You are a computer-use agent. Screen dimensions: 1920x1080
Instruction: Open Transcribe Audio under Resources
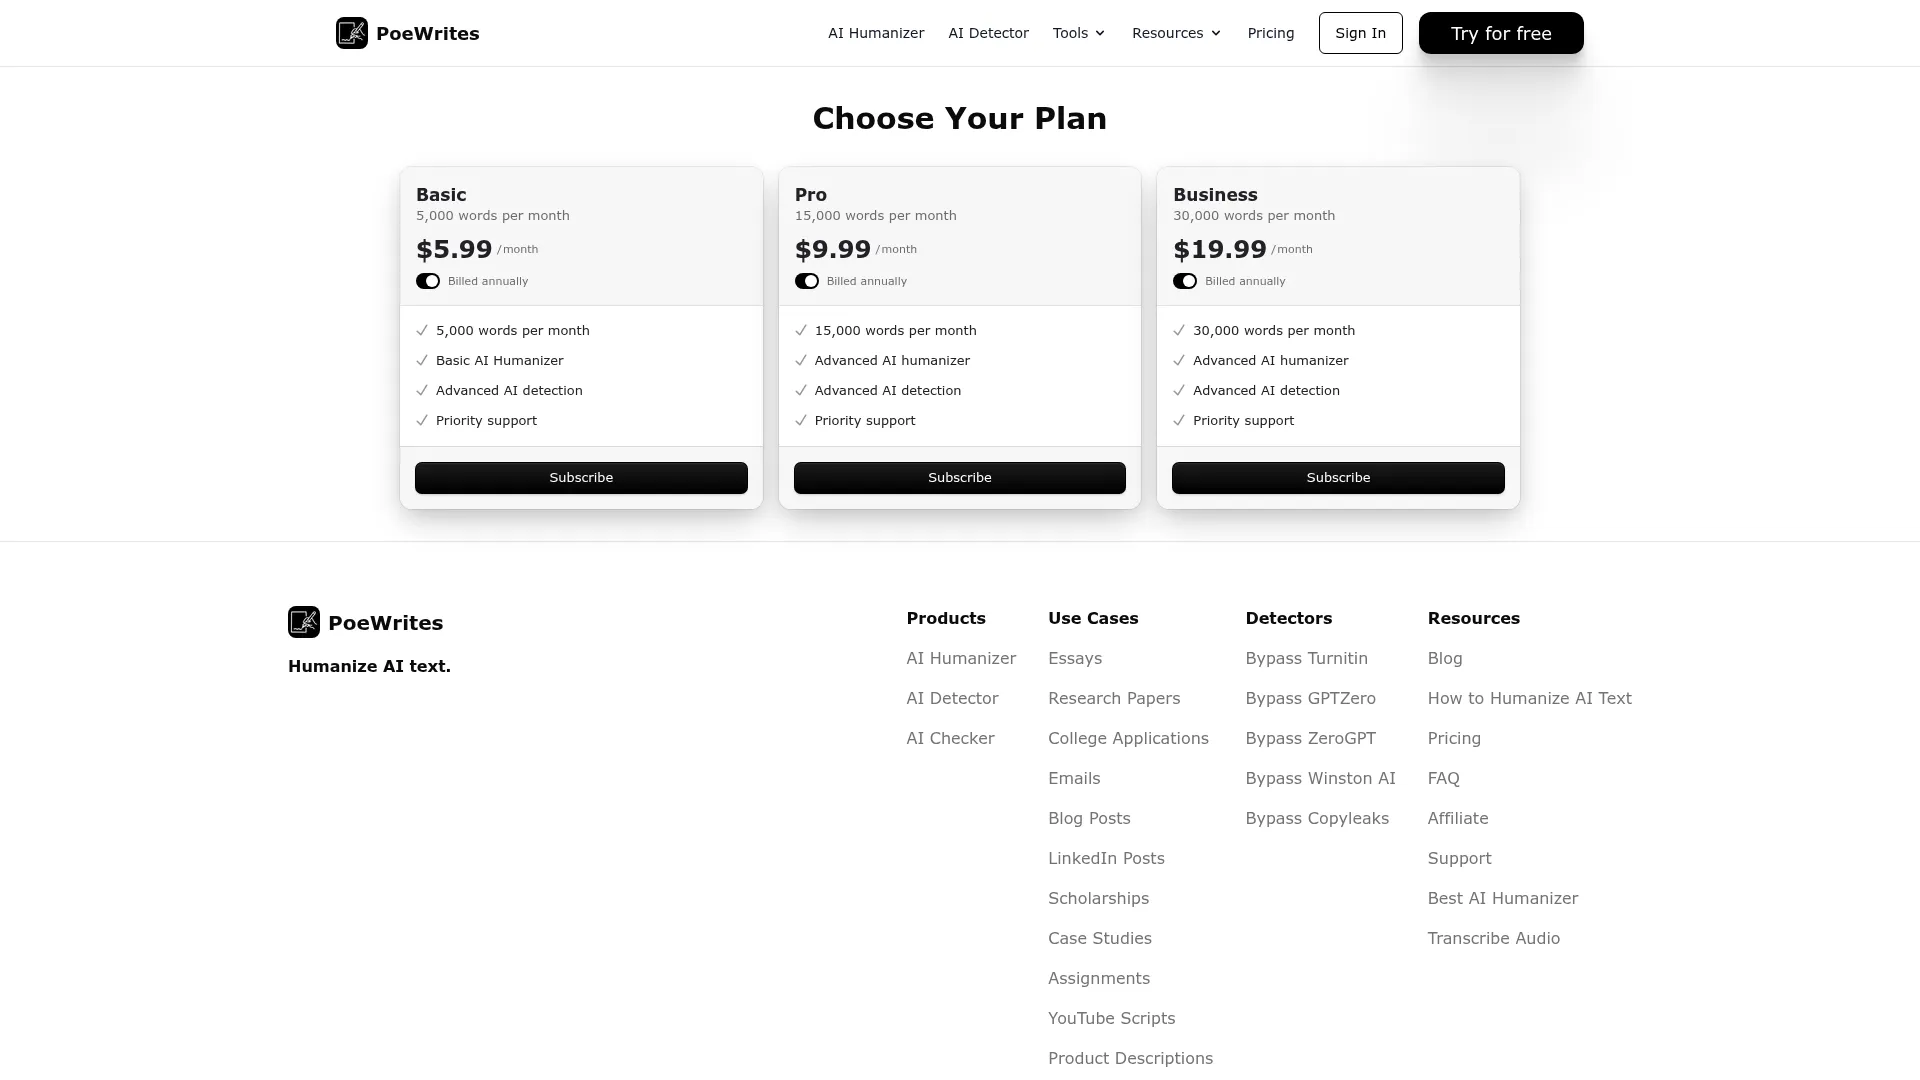[x=1493, y=938]
